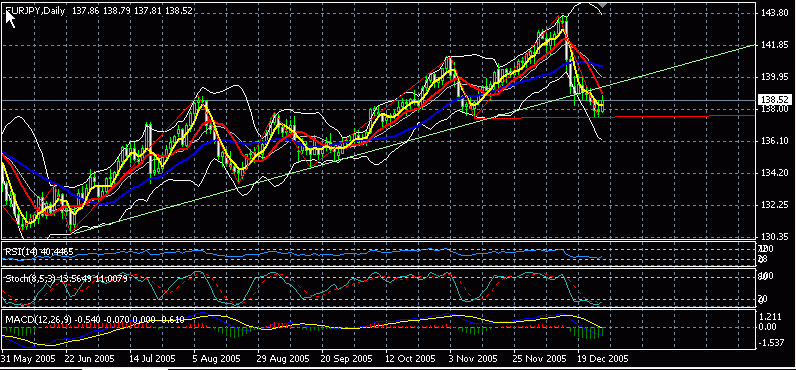Click the 143.80 price scale value
The image size is (796, 370).
point(772,14)
